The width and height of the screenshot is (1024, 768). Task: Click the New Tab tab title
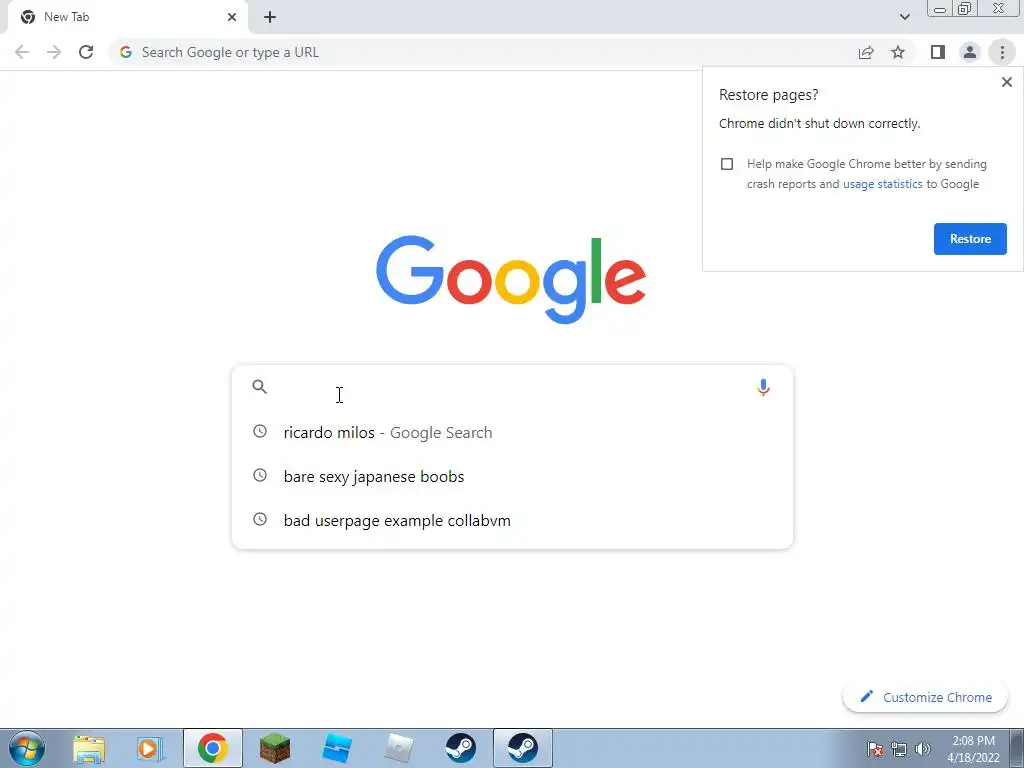pyautogui.click(x=66, y=17)
